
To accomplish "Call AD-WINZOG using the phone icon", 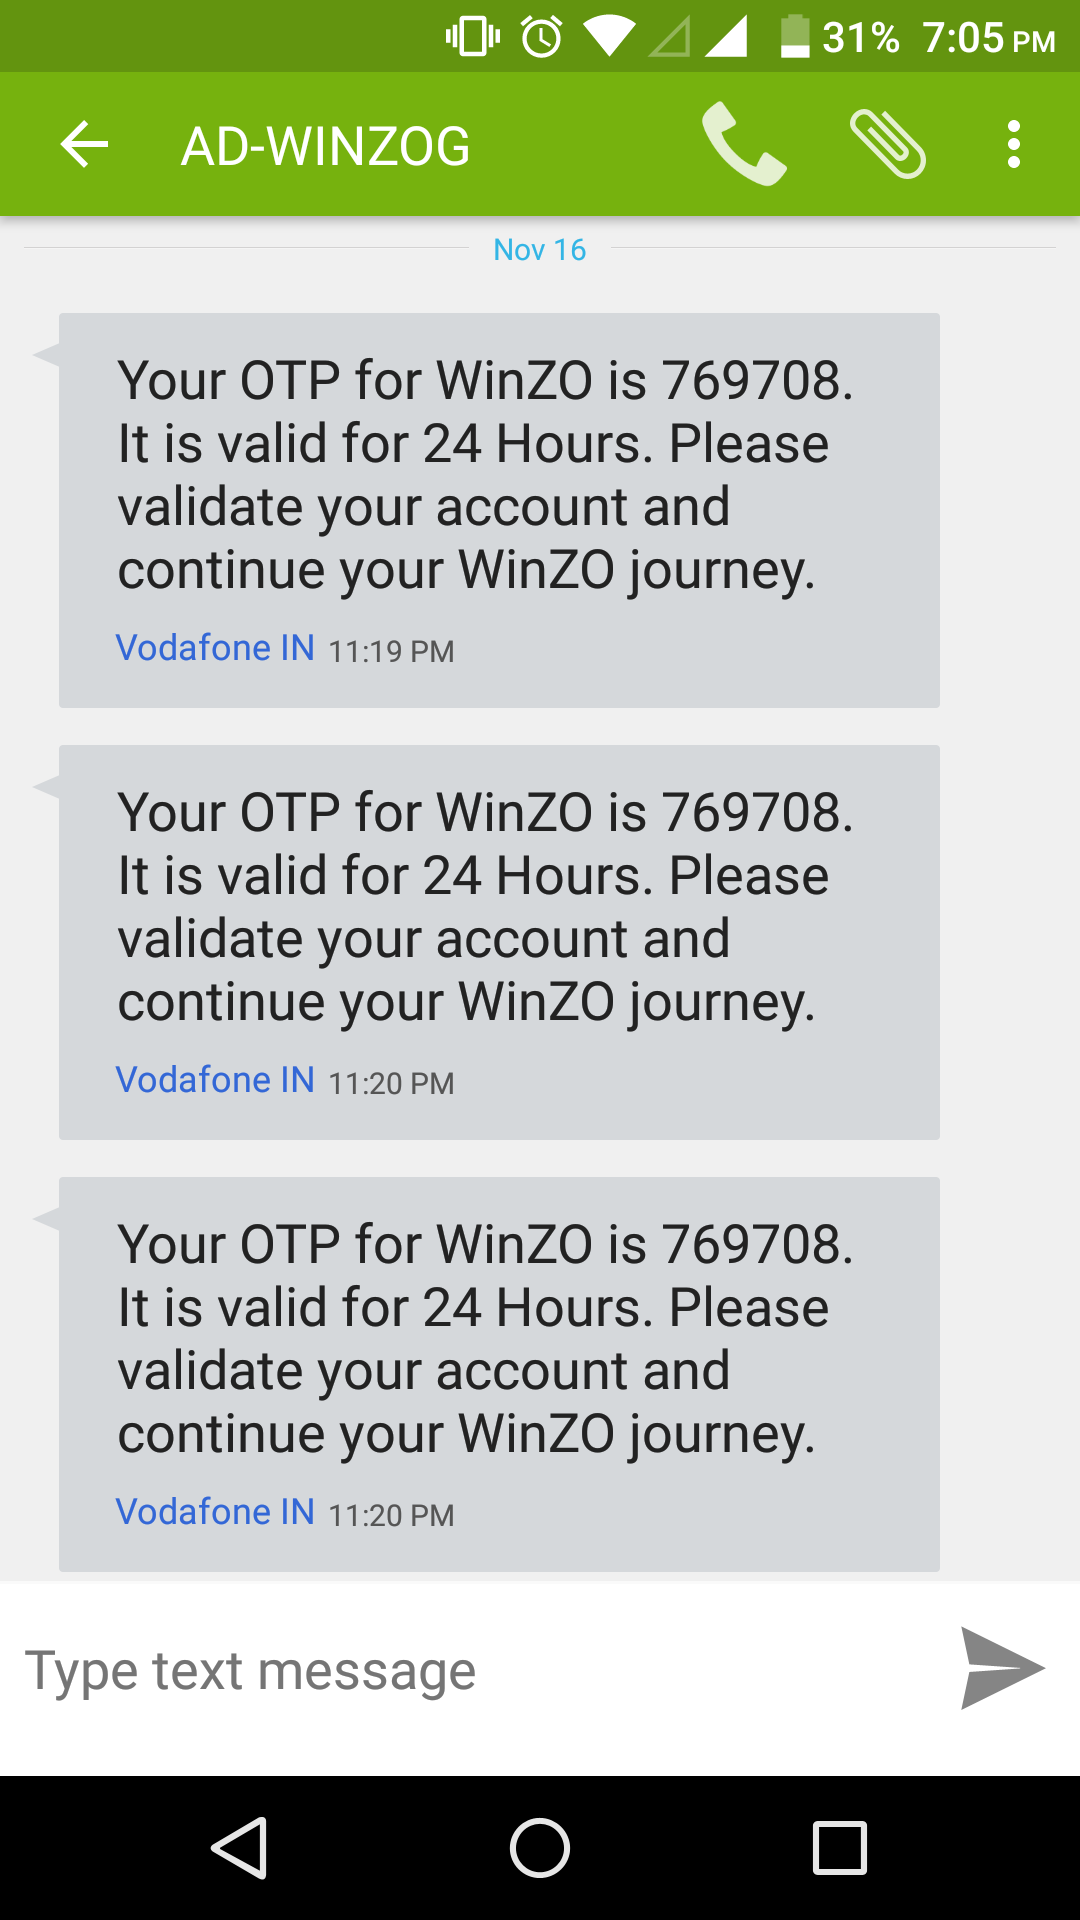I will point(743,145).
